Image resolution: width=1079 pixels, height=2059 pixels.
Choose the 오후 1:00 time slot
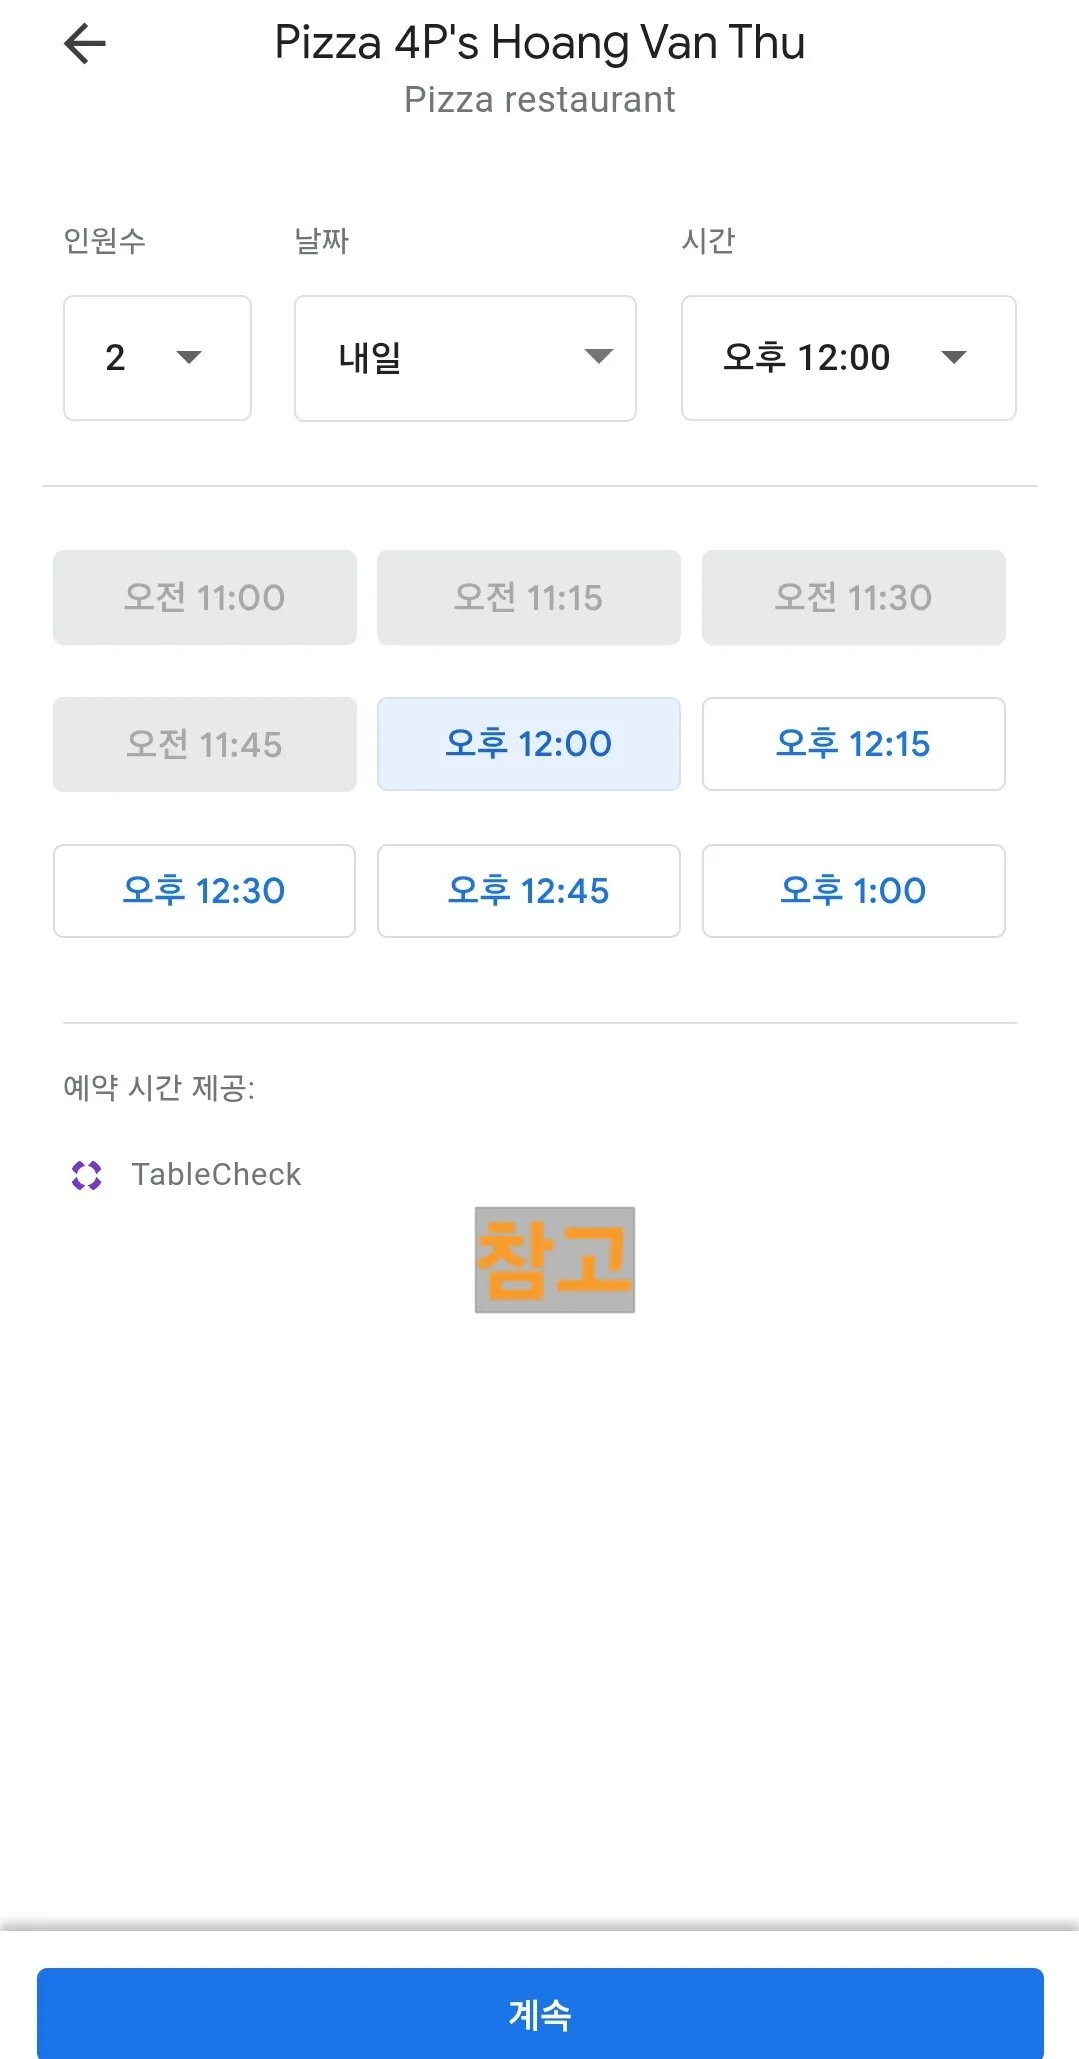[x=854, y=891]
